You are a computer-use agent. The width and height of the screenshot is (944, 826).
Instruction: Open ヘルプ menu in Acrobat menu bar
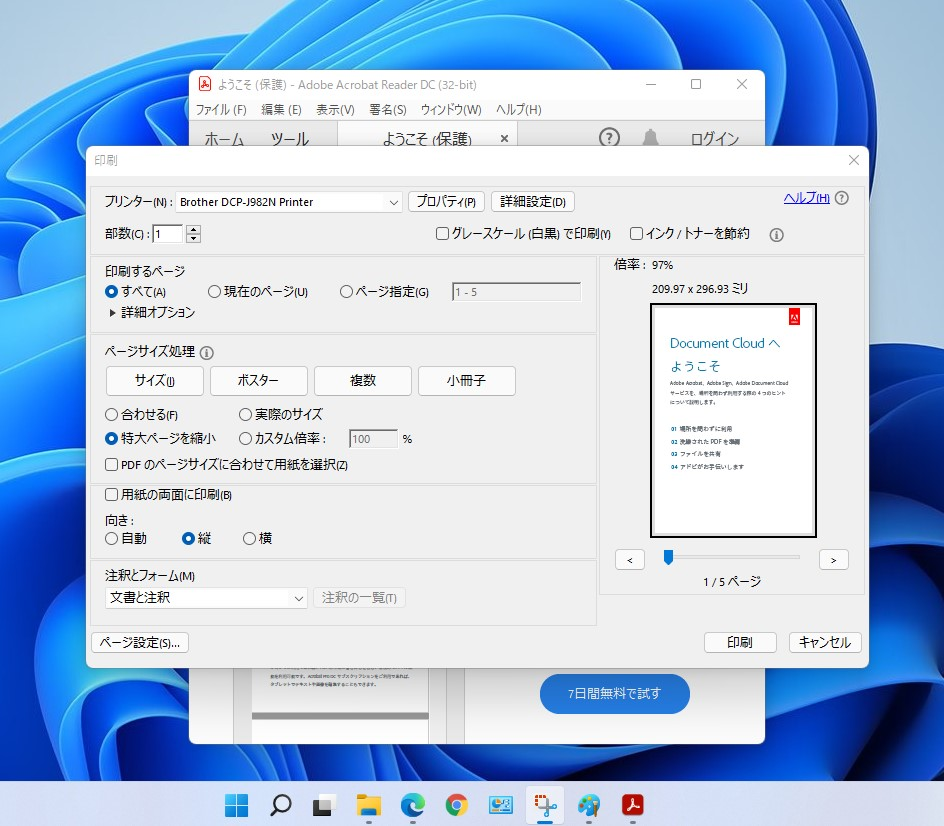click(518, 110)
